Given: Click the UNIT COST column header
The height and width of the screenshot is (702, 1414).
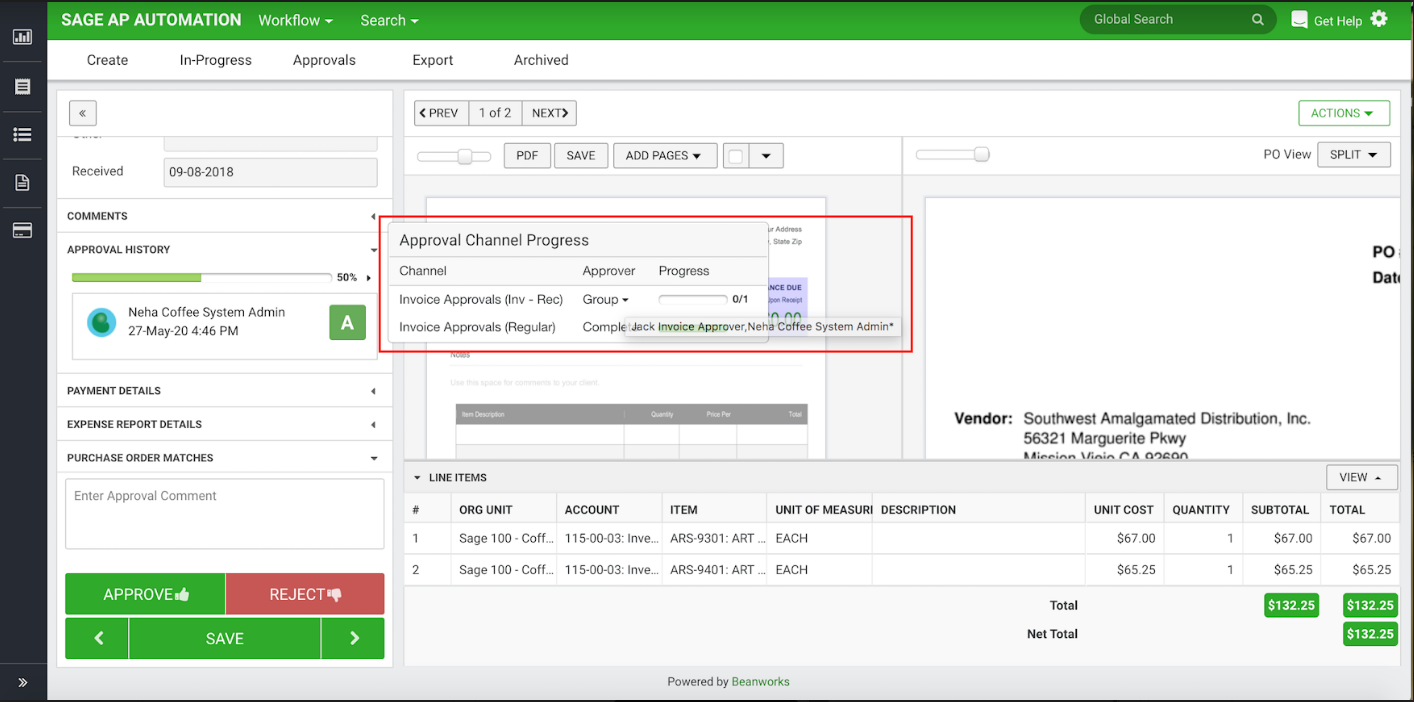Looking at the screenshot, I should (1123, 510).
